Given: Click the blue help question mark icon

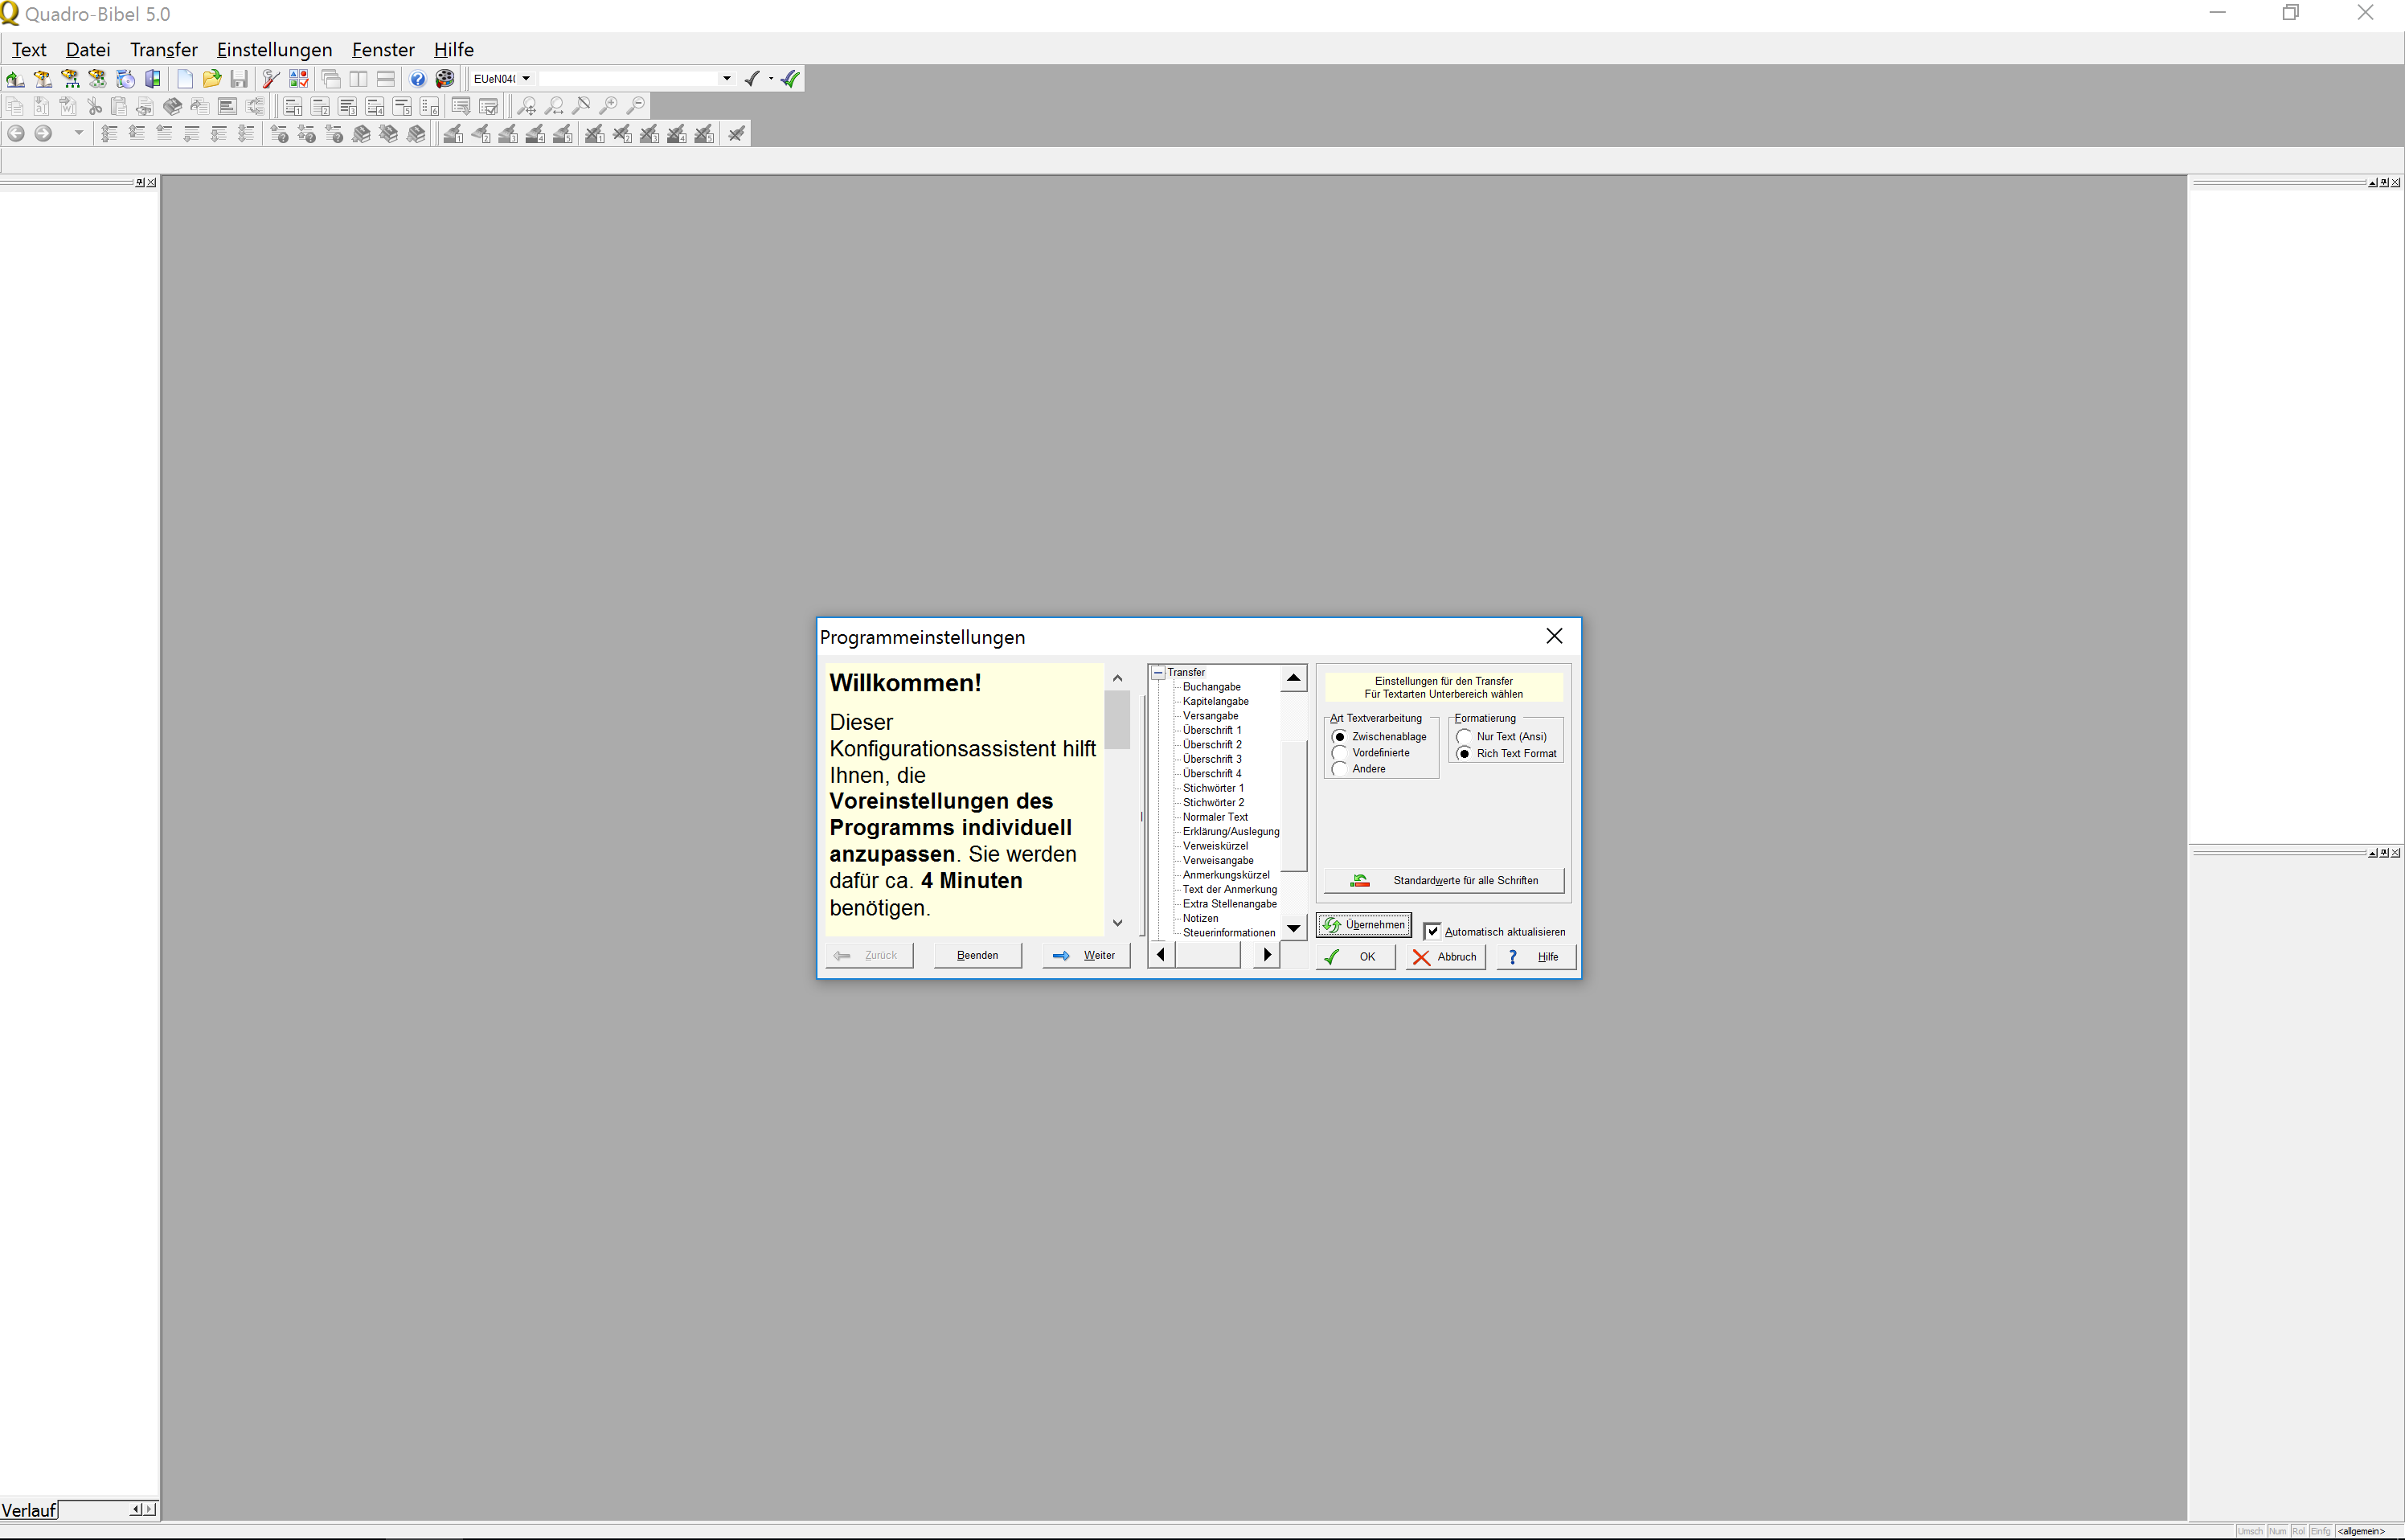Looking at the screenshot, I should 418,78.
